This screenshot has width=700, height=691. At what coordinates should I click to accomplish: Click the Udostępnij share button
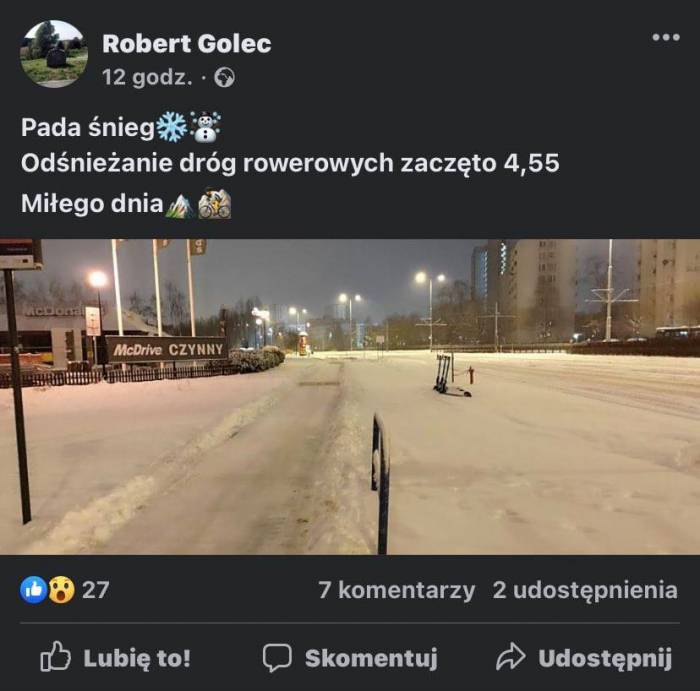[584, 657]
